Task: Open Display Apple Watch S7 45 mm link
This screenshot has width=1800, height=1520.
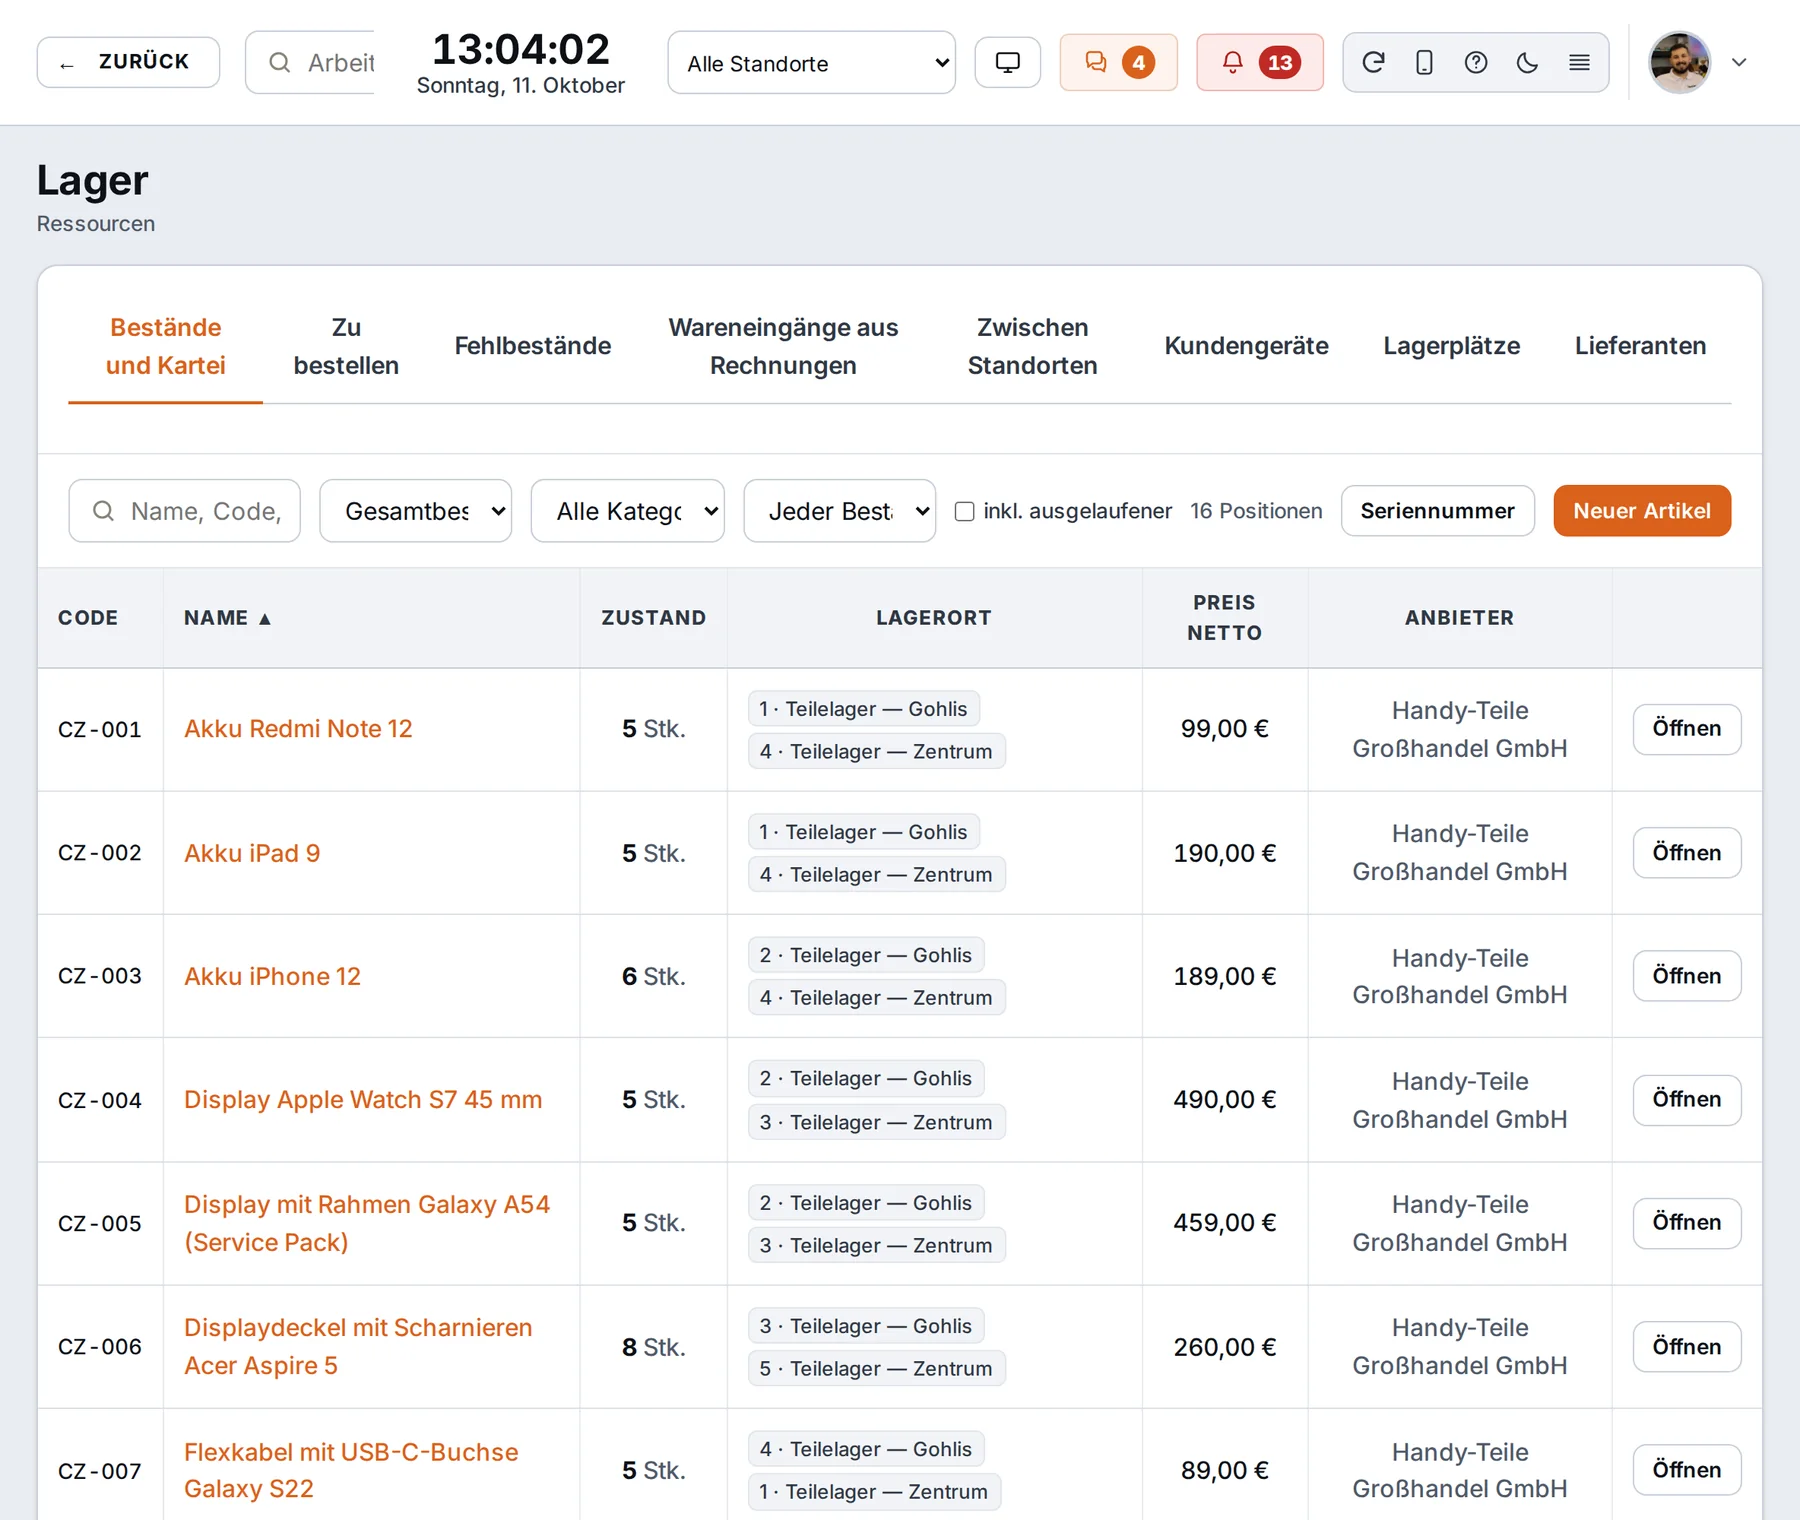Action: pyautogui.click(x=363, y=1100)
